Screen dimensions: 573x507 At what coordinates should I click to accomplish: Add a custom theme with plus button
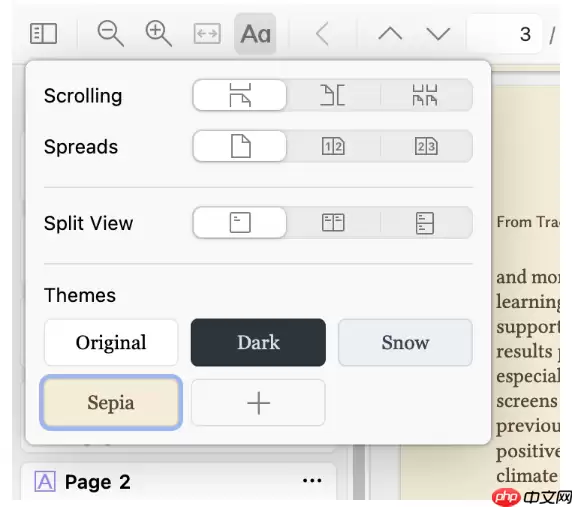[x=258, y=403]
